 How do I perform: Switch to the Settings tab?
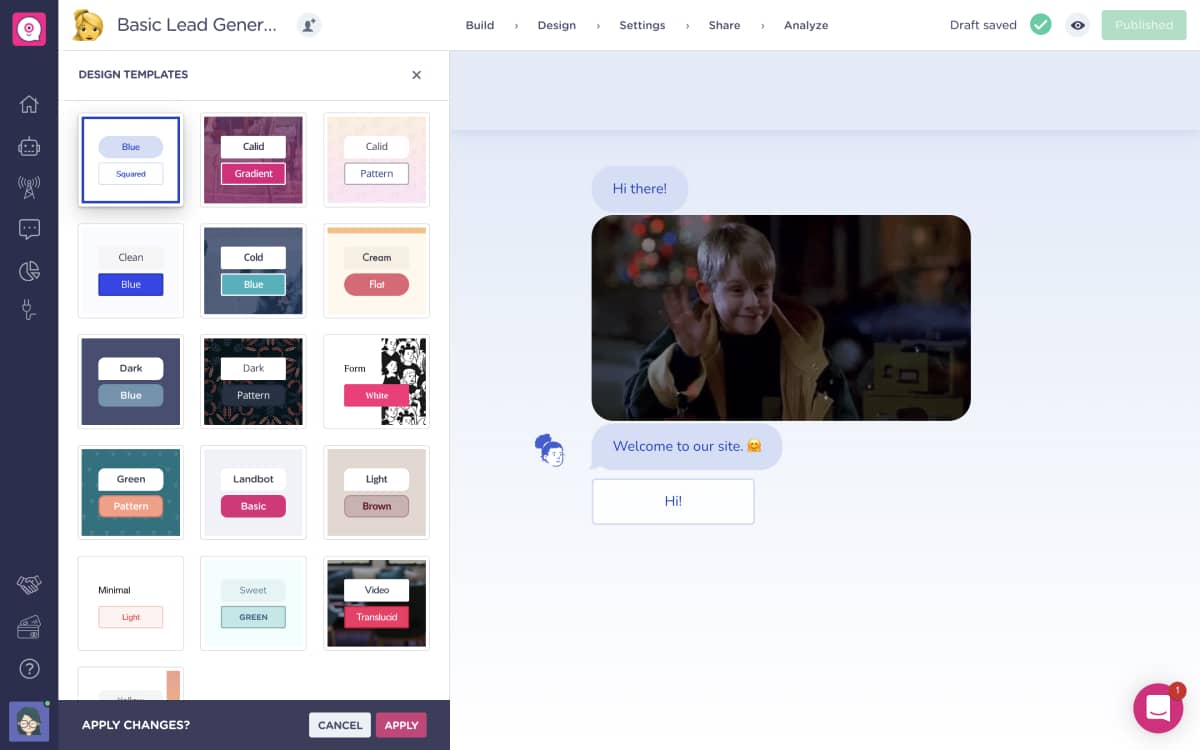click(642, 25)
